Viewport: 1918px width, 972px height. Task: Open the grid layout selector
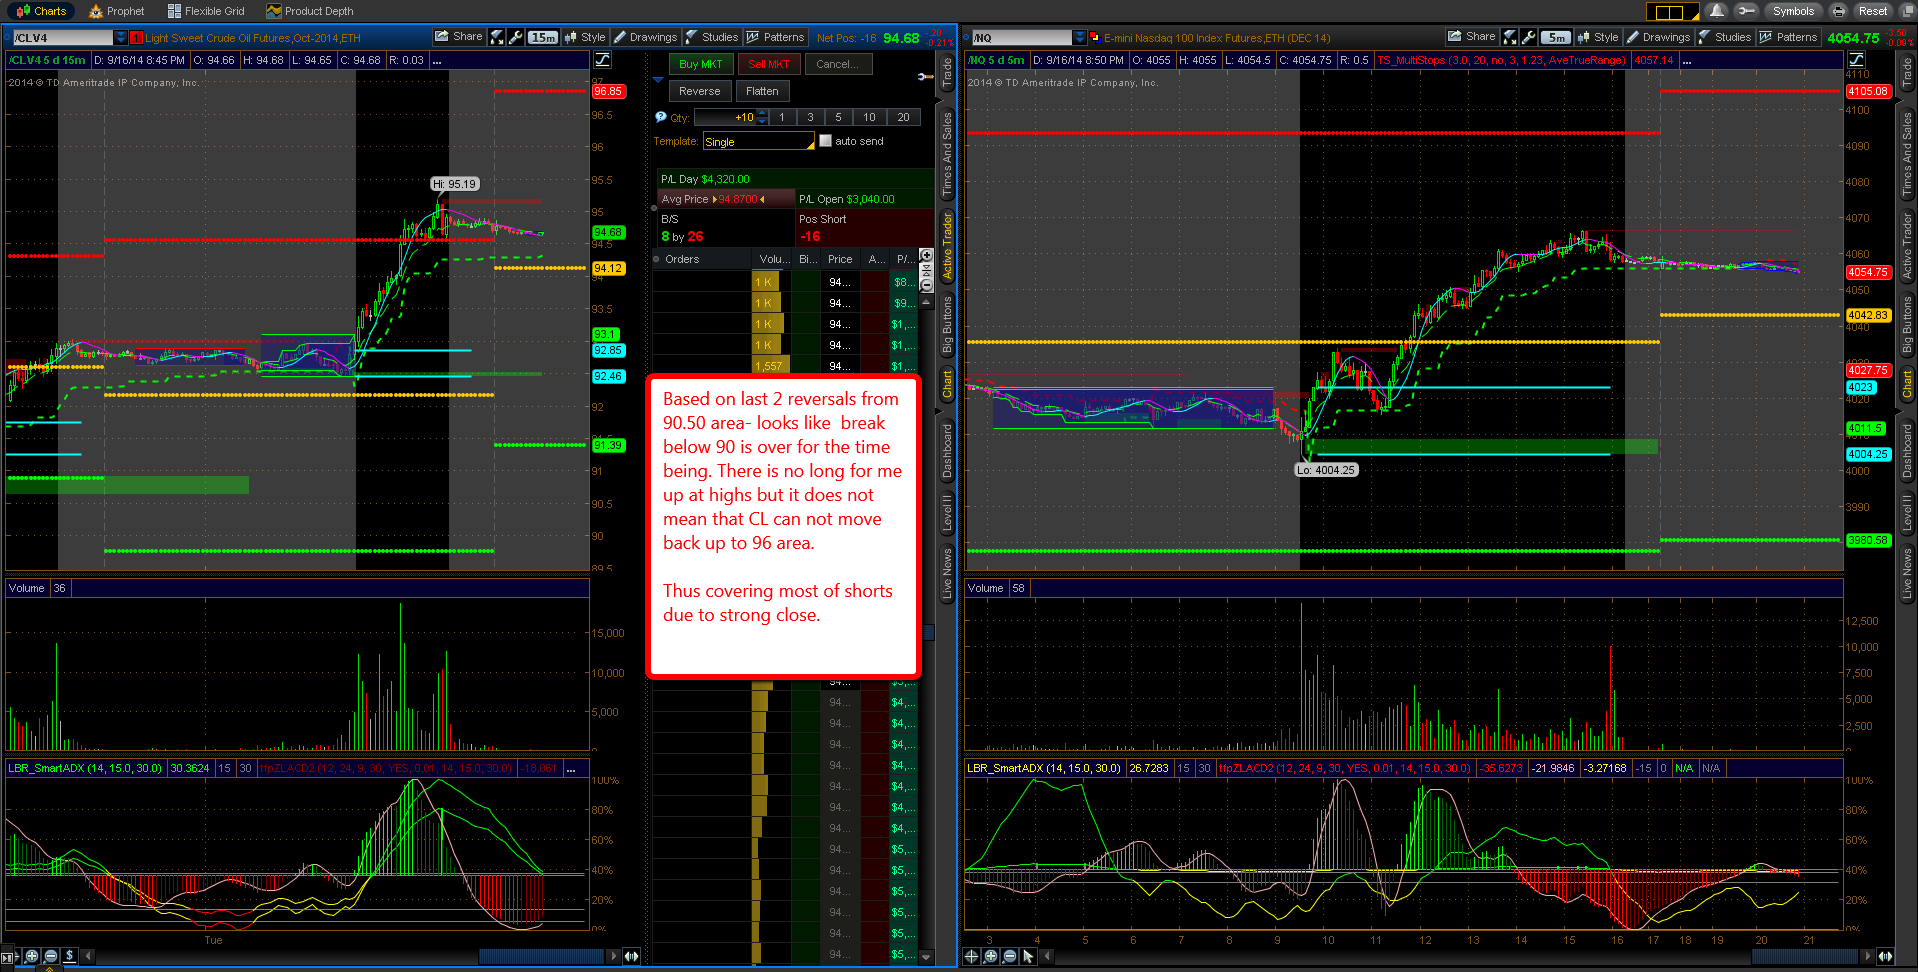click(x=1672, y=12)
